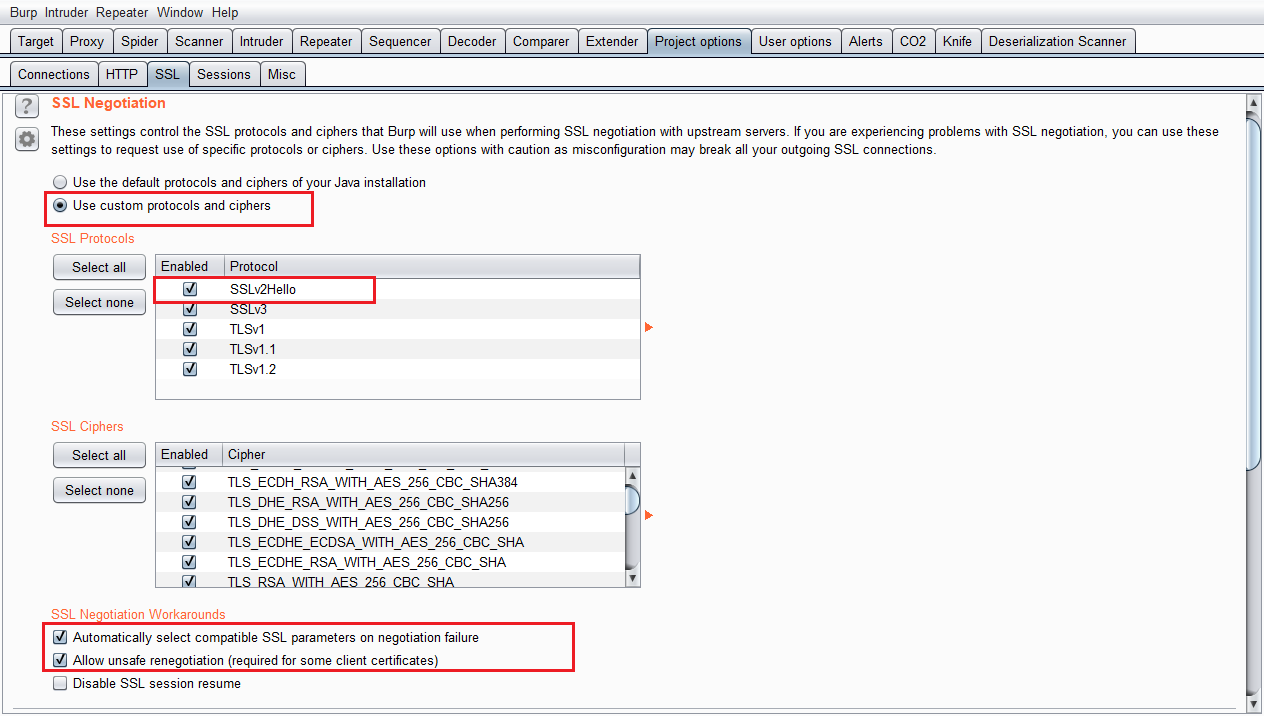Switch to the Proxy tab
This screenshot has height=716, width=1264.
pos(87,41)
